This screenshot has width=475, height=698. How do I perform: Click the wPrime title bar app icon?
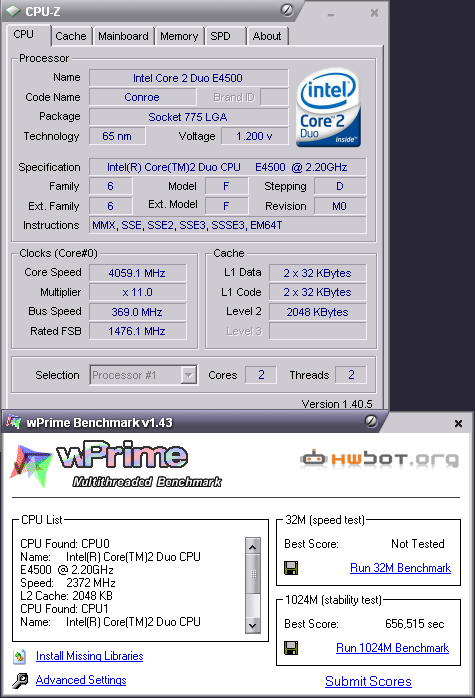[x=13, y=422]
